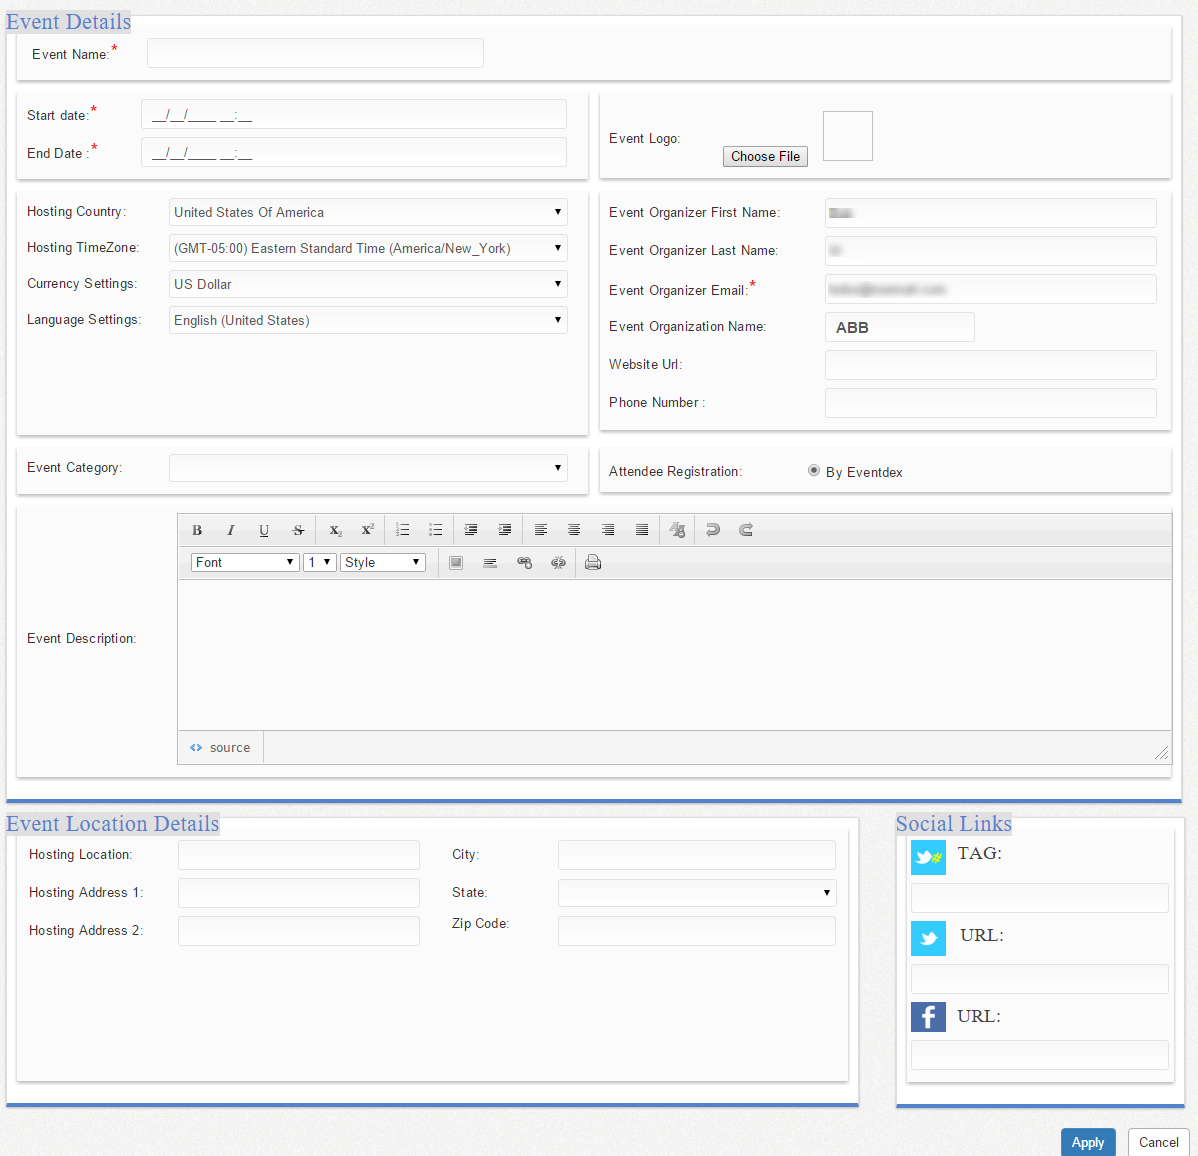Apply strikethrough formatting

[x=298, y=529]
